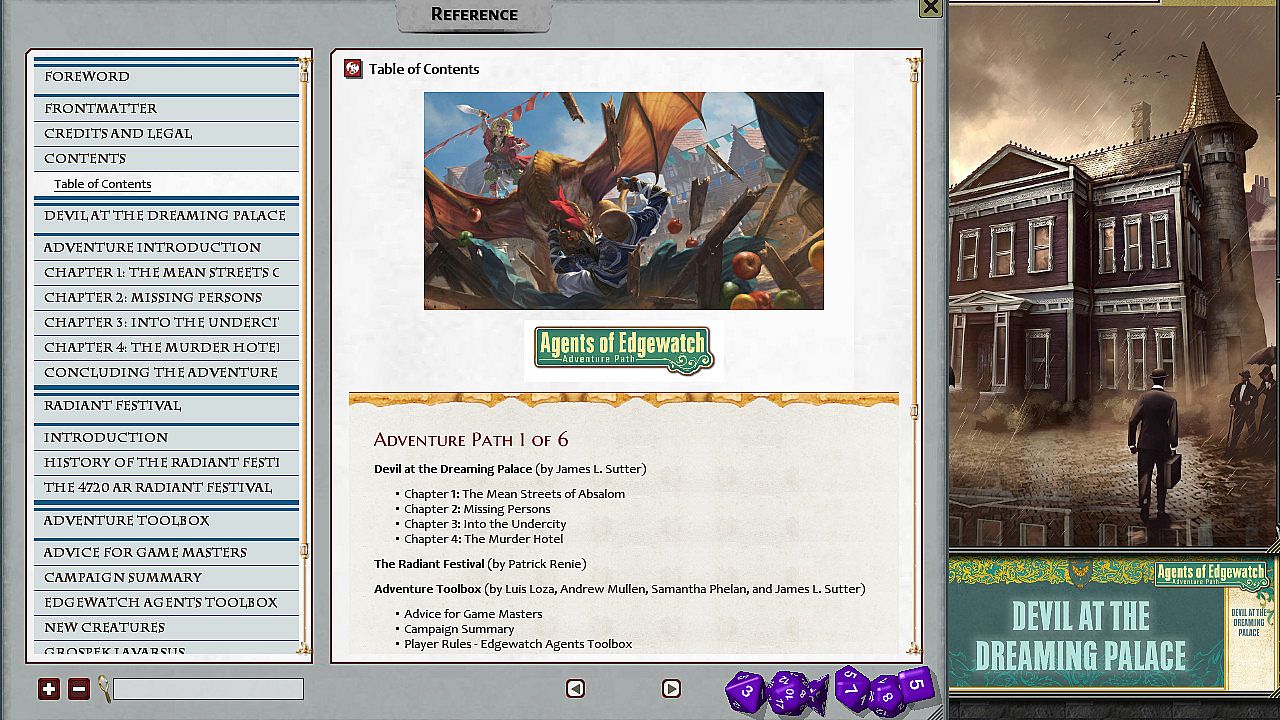The width and height of the screenshot is (1280, 720).
Task: Click the Adventure Path 1 of 6 heading
Action: click(x=471, y=440)
